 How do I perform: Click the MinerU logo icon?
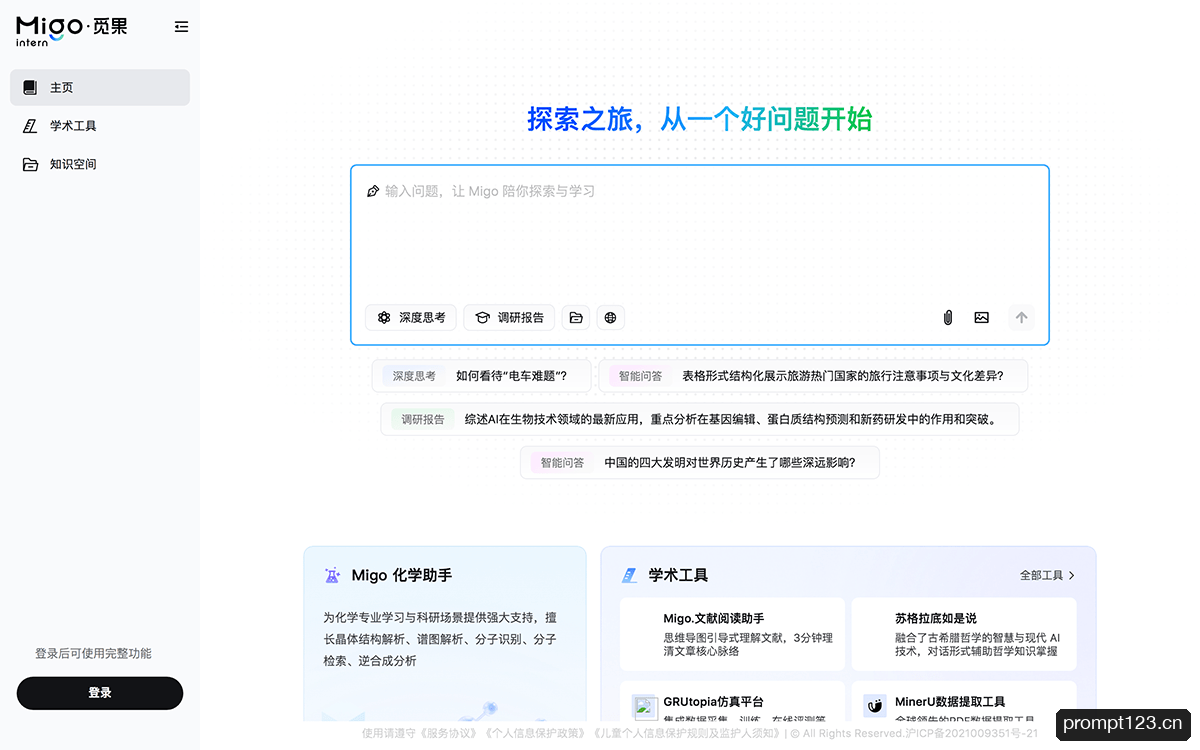pos(875,706)
